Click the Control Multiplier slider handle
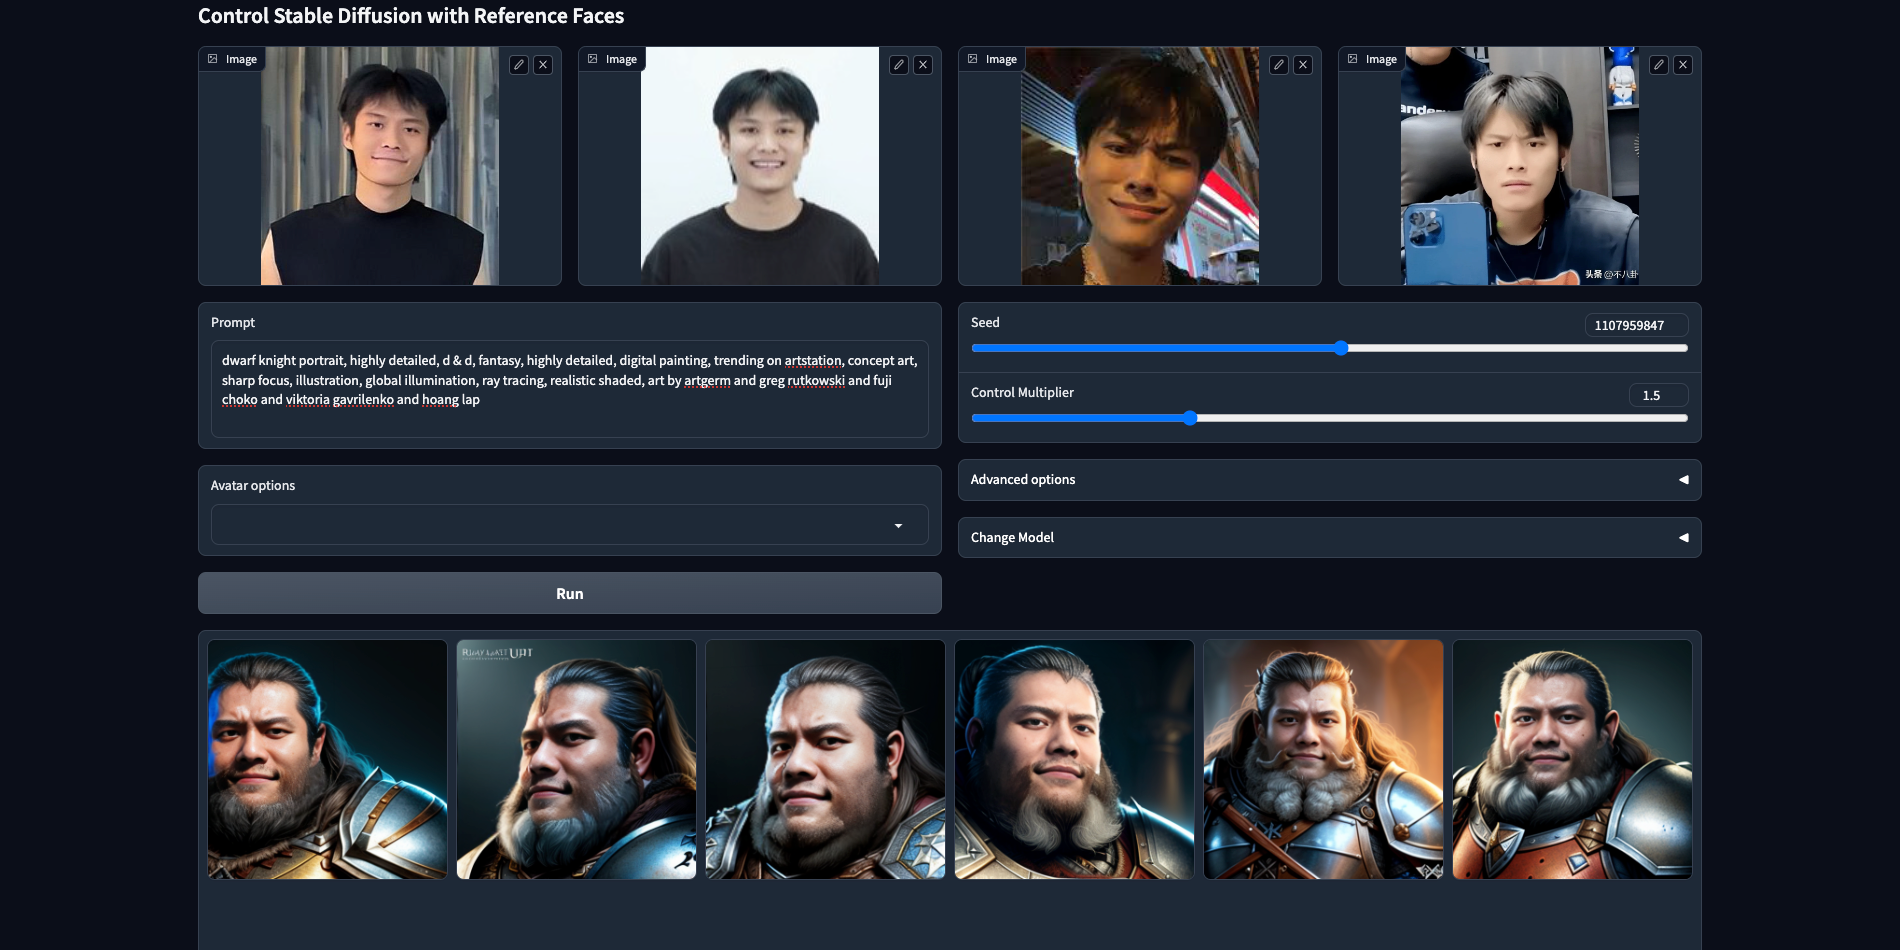Screen dimensions: 1900x950 pos(1190,418)
